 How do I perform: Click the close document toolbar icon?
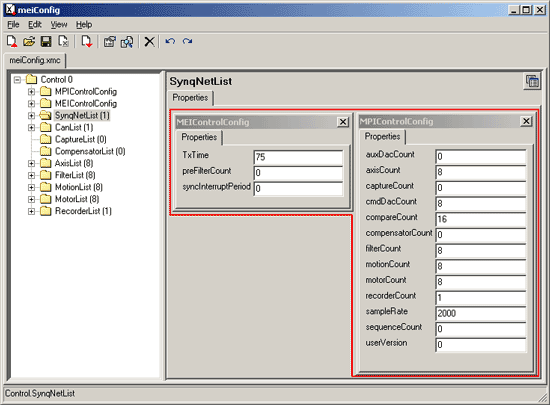coord(63,41)
